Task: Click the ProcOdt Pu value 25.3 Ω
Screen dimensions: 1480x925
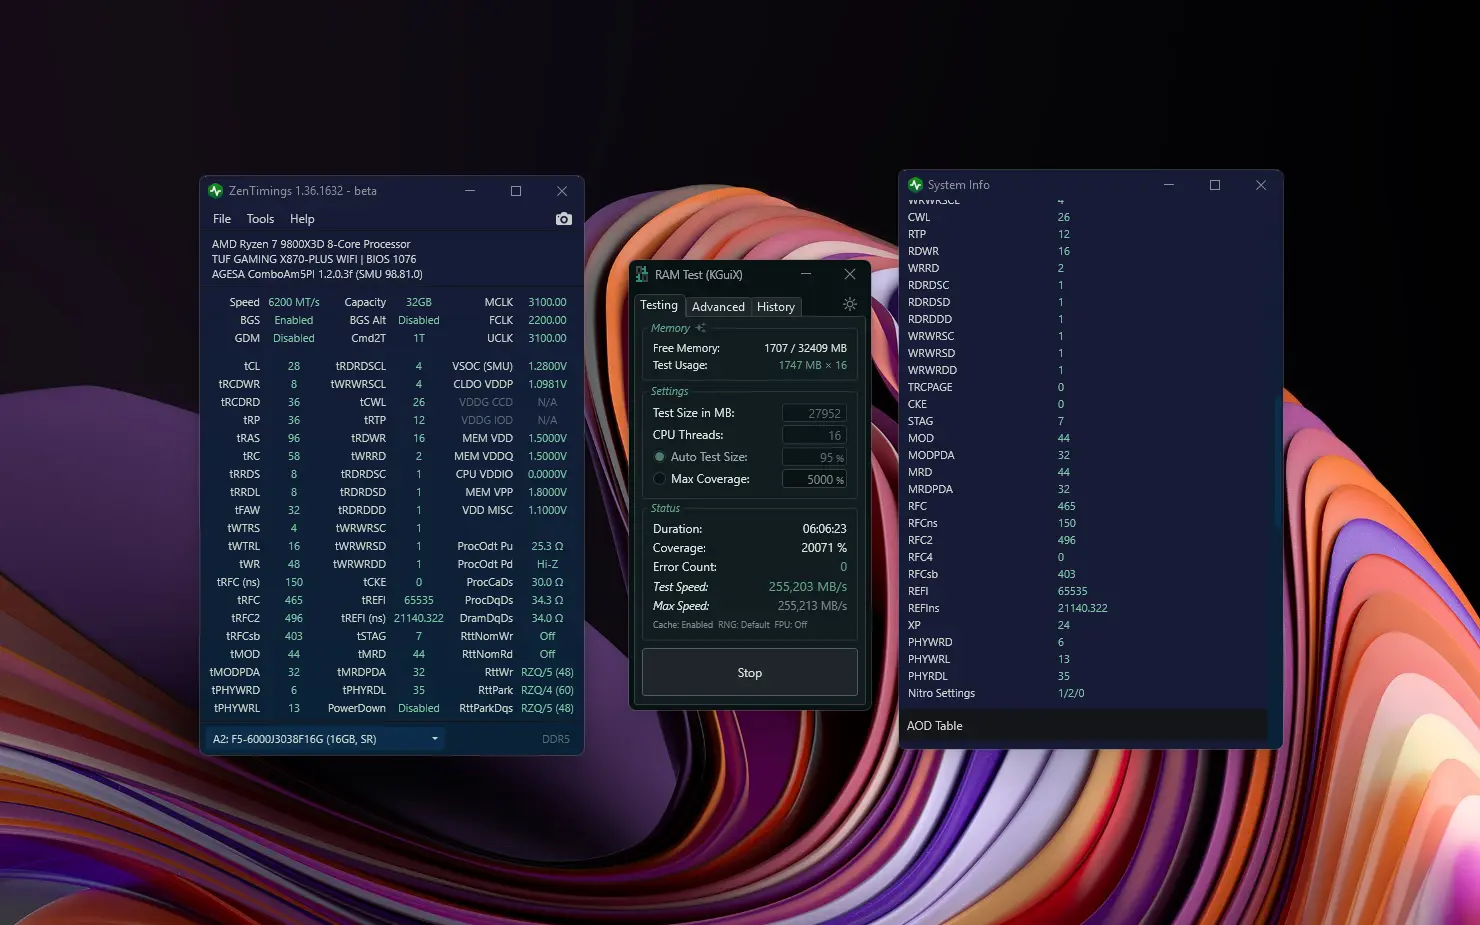Action: (547, 546)
